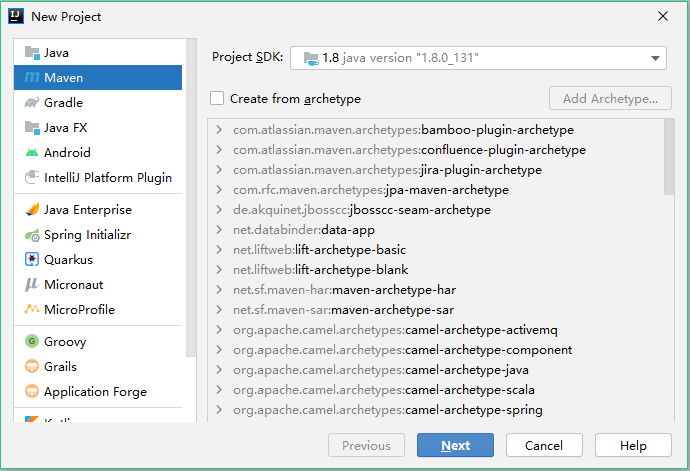Choose the Grails icon
Screen dimensions: 690x471
click(x=32, y=367)
